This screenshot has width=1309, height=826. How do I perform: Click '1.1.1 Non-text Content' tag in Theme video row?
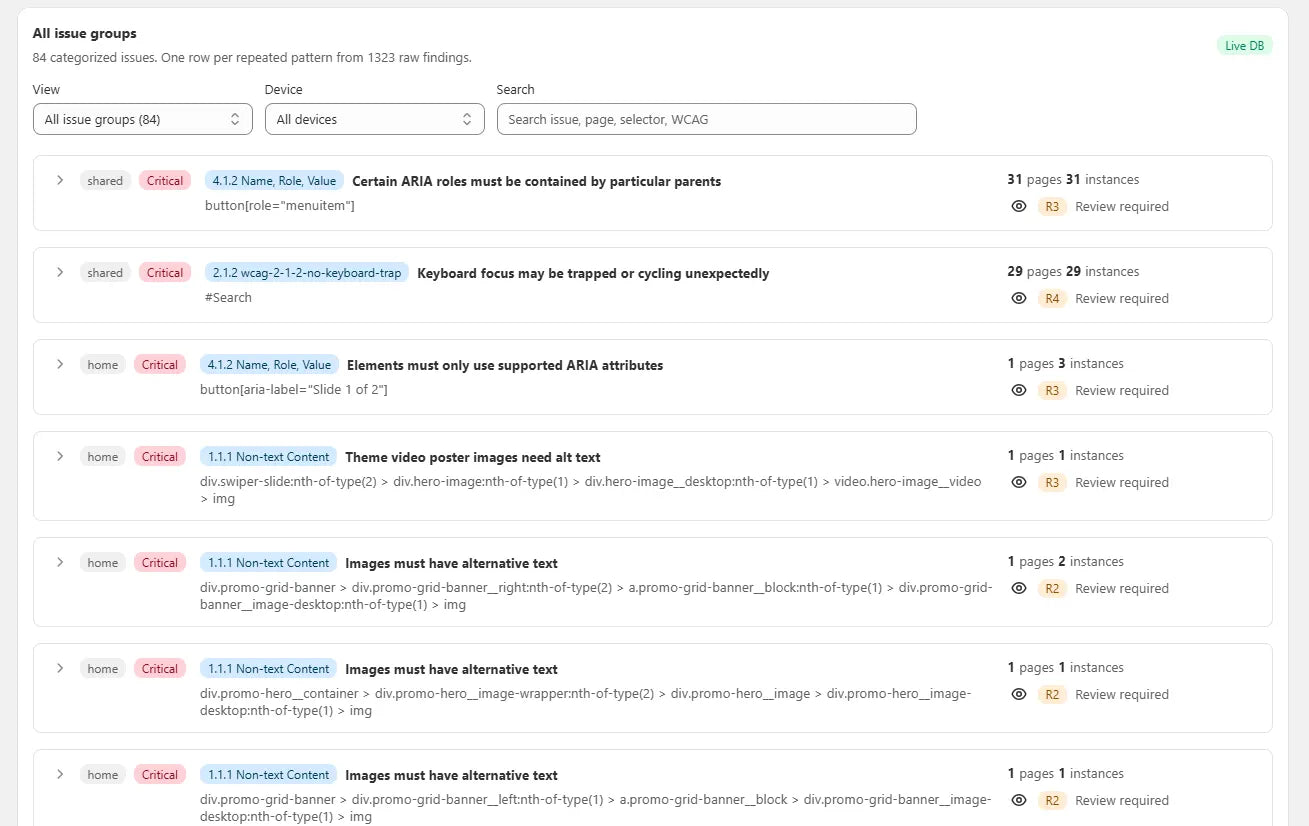268,457
